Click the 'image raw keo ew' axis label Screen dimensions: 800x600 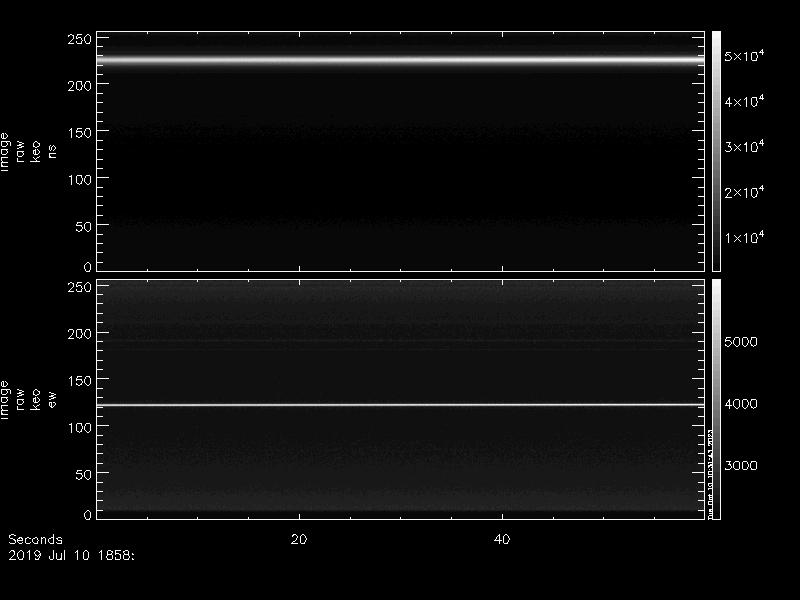[28, 400]
